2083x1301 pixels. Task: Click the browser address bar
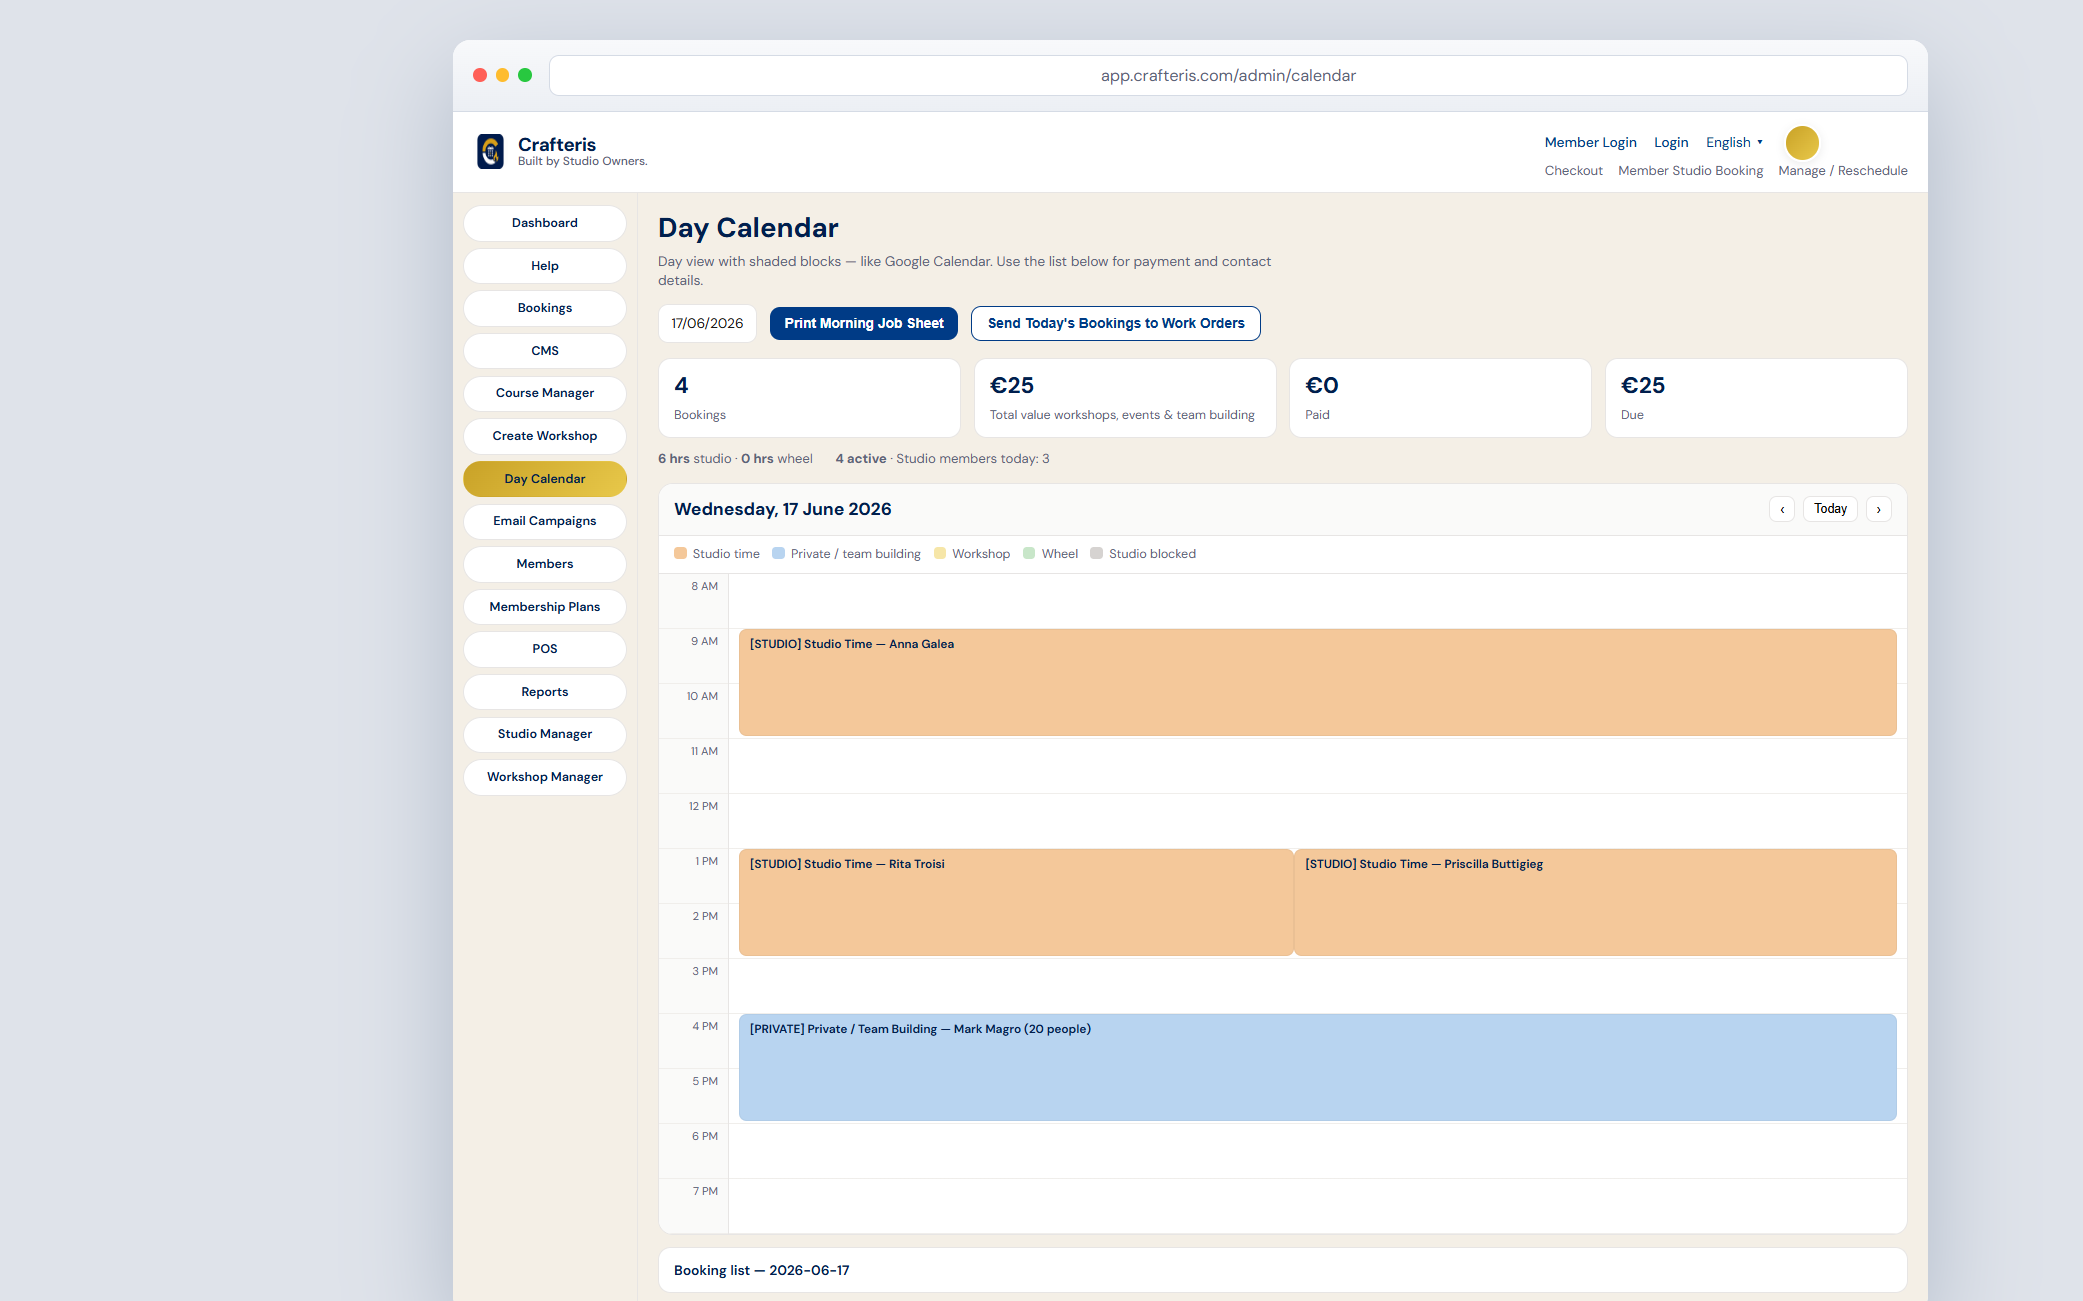(x=1228, y=75)
